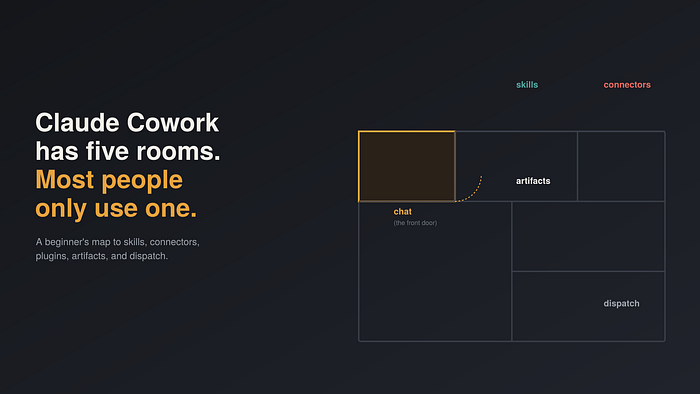Click the "has five rooms." headline line
The width and height of the screenshot is (700, 394).
(x=128, y=151)
